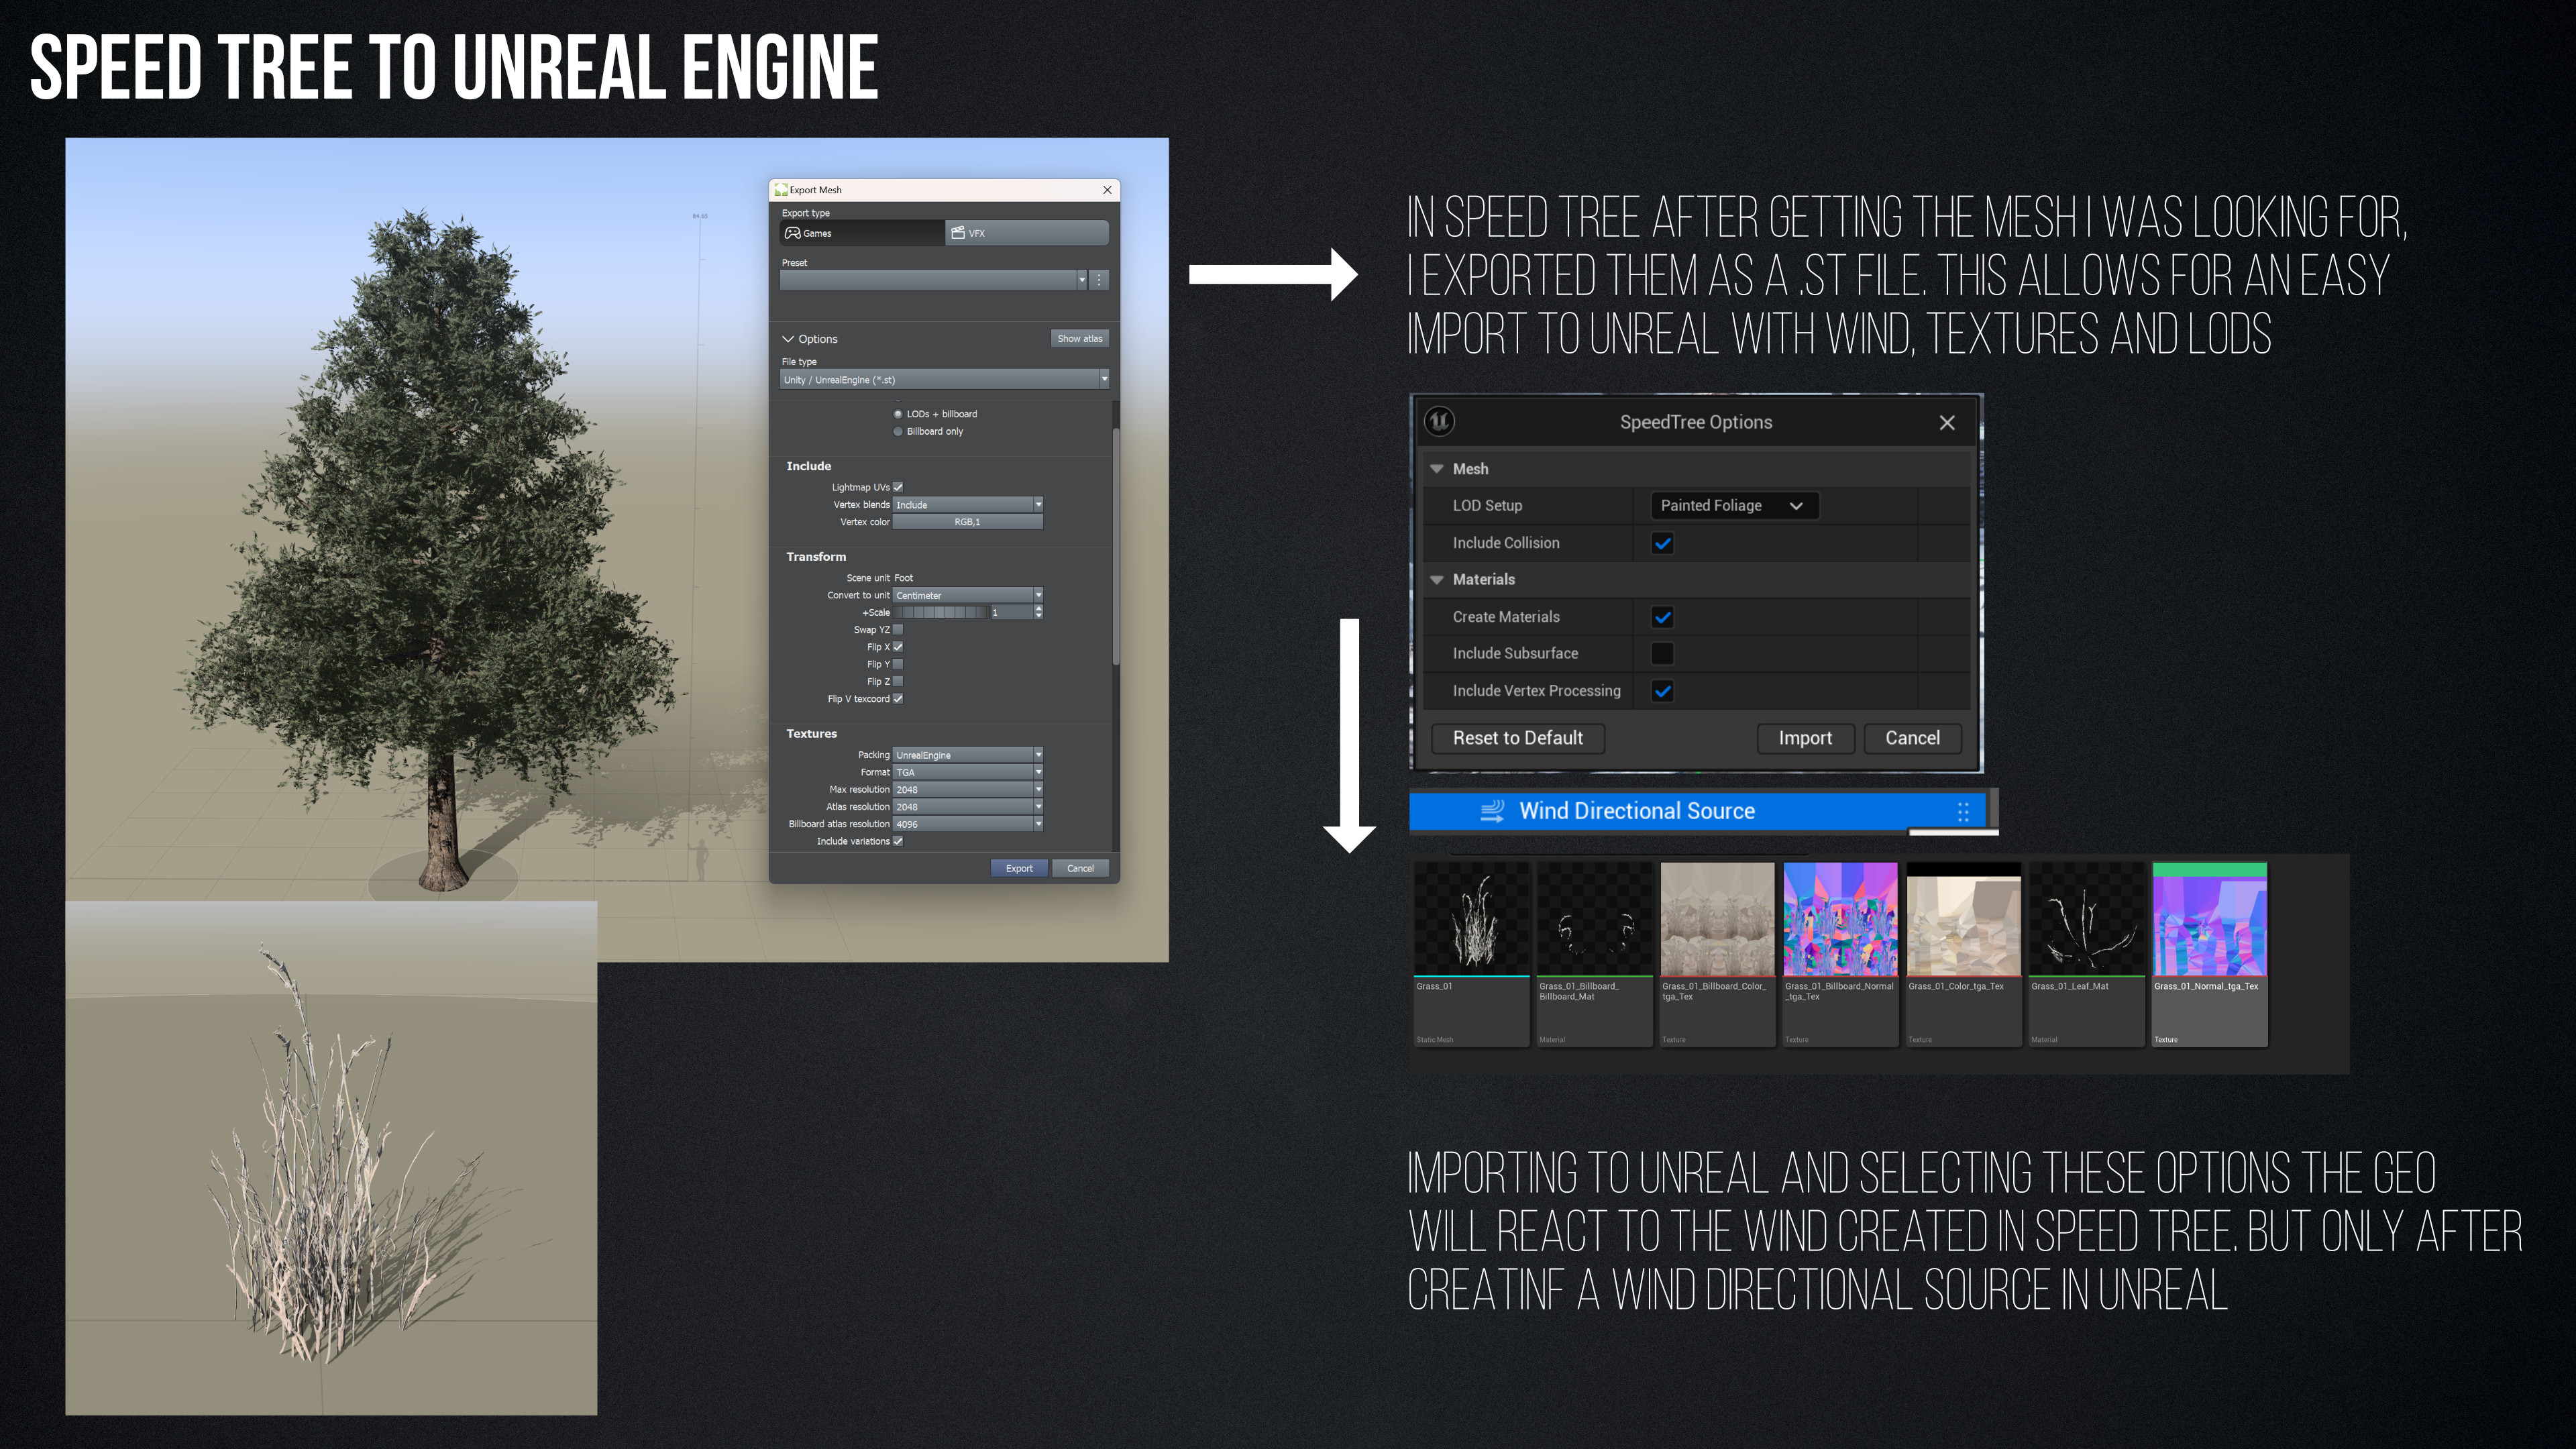Click the Reset to Default button
This screenshot has width=2576, height=1449.
click(1518, 738)
